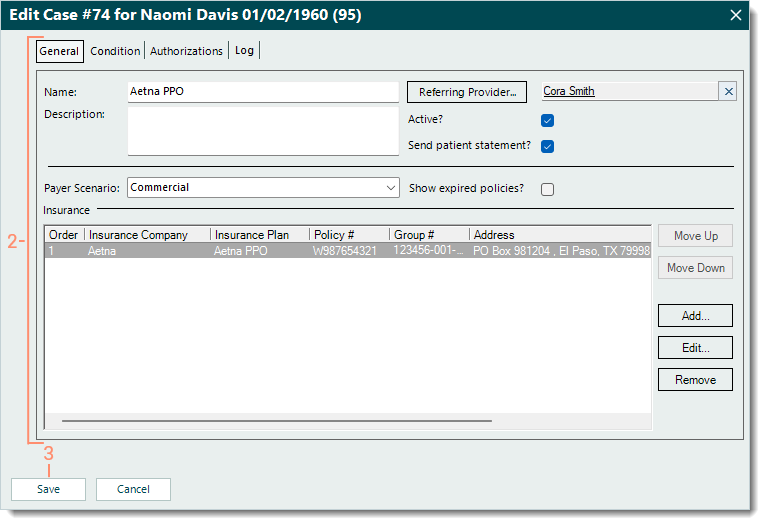Click the insurance list horizontal scrollbar
Viewport: 765px width, 525px height.
[277, 421]
